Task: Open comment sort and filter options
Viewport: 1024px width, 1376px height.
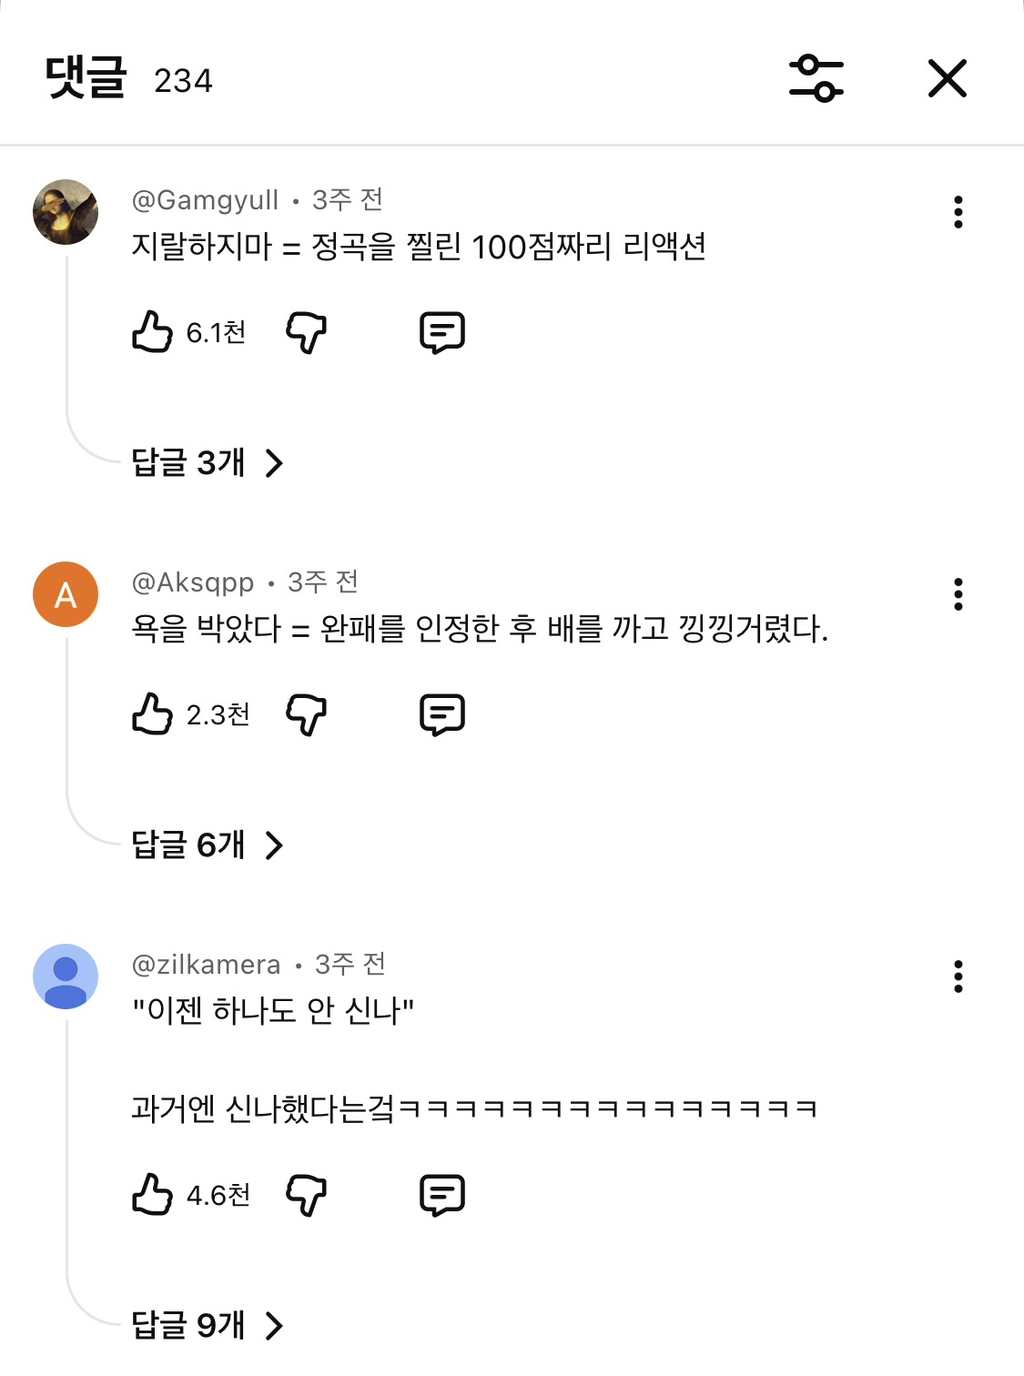Action: 816,79
